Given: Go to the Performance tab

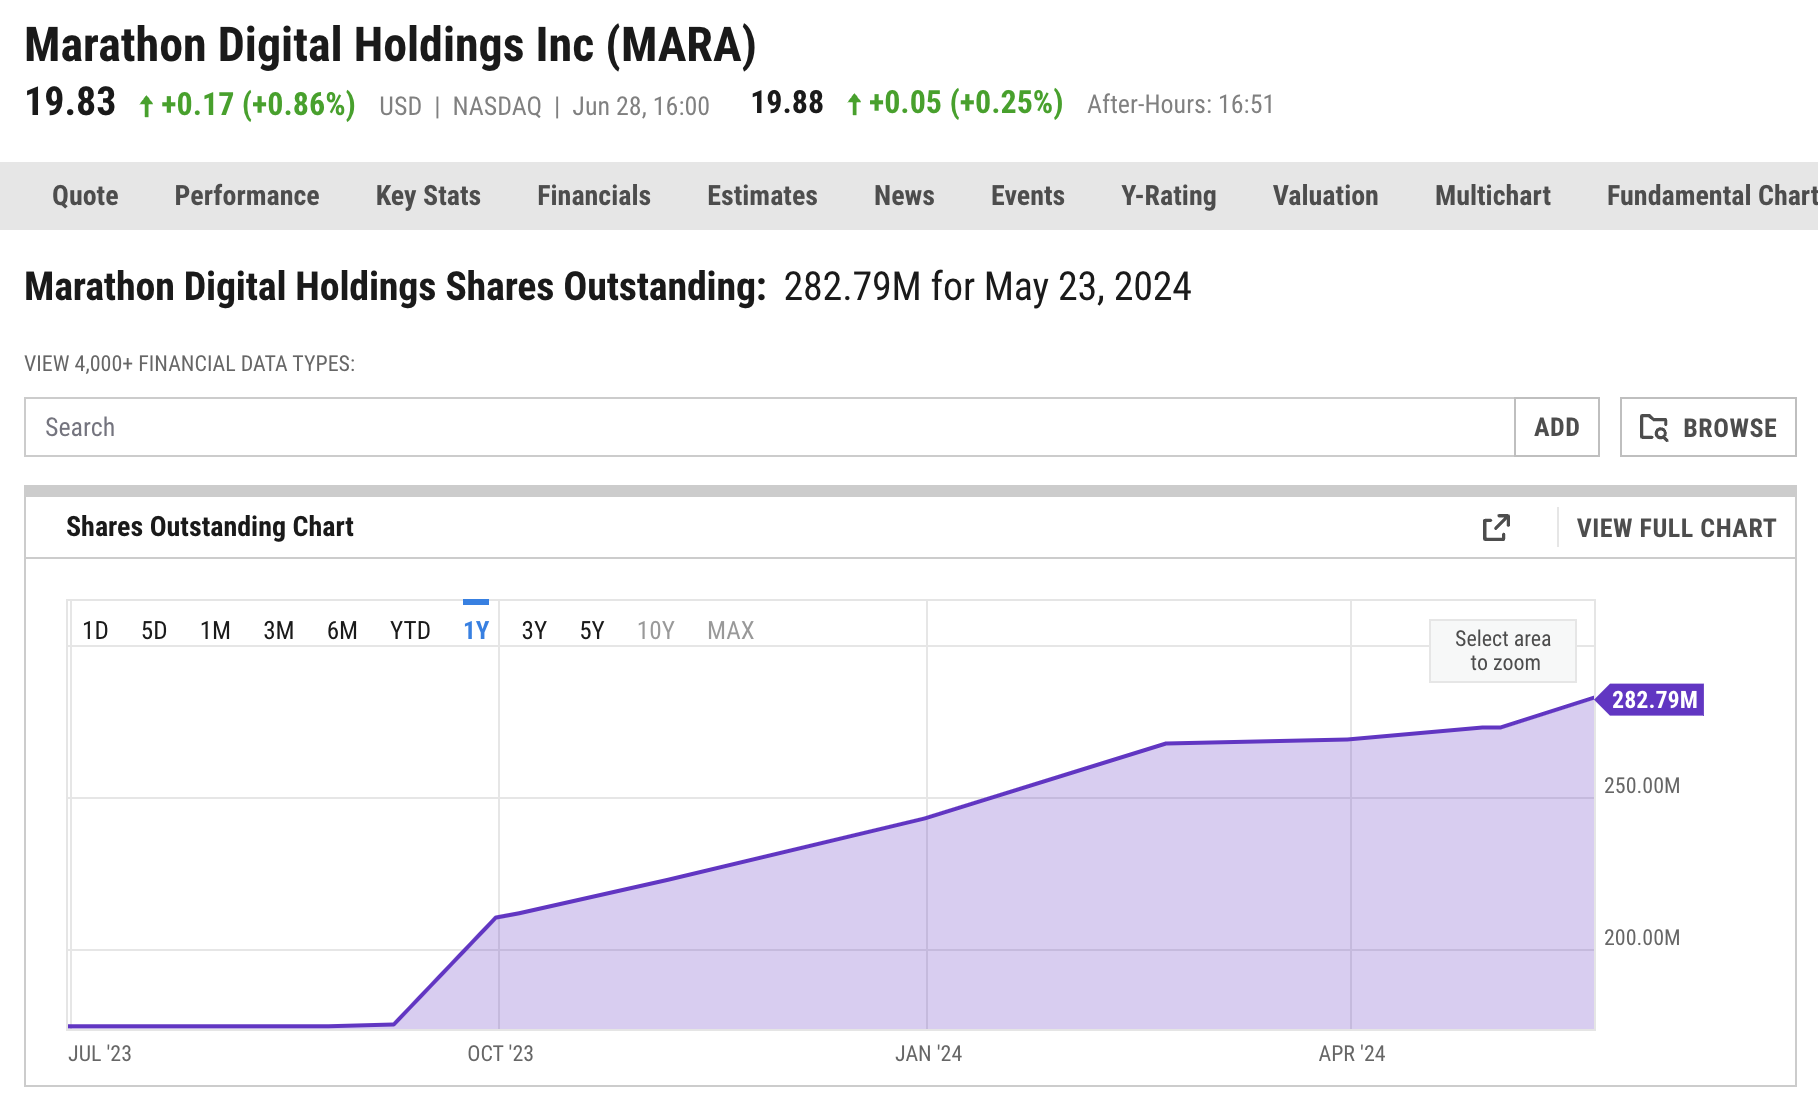Looking at the screenshot, I should (x=247, y=196).
